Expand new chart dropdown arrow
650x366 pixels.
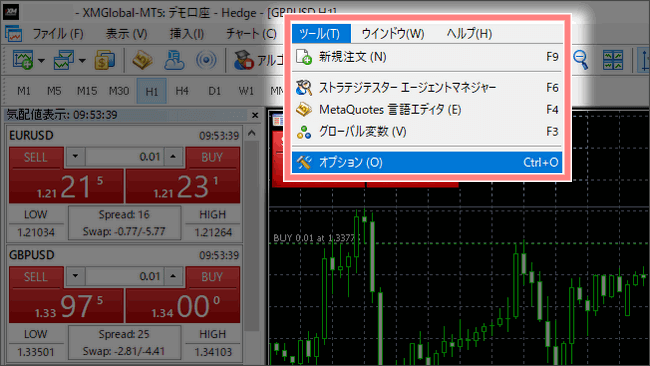41,61
